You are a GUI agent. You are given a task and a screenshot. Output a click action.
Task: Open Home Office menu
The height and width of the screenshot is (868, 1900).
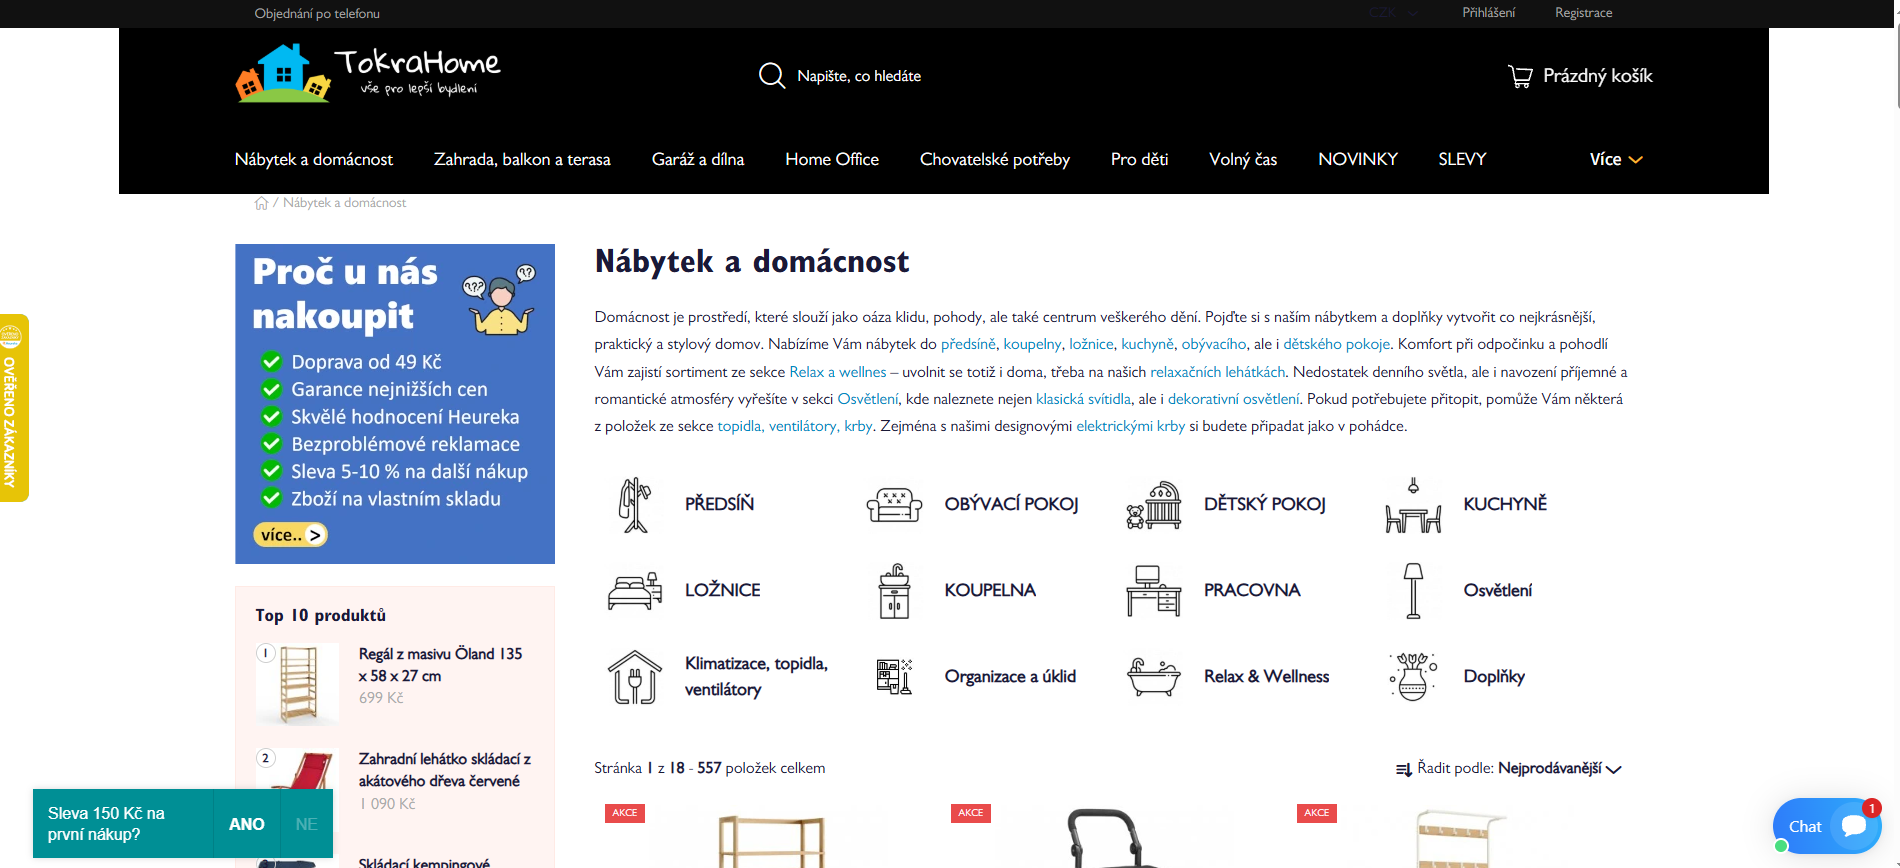point(832,160)
